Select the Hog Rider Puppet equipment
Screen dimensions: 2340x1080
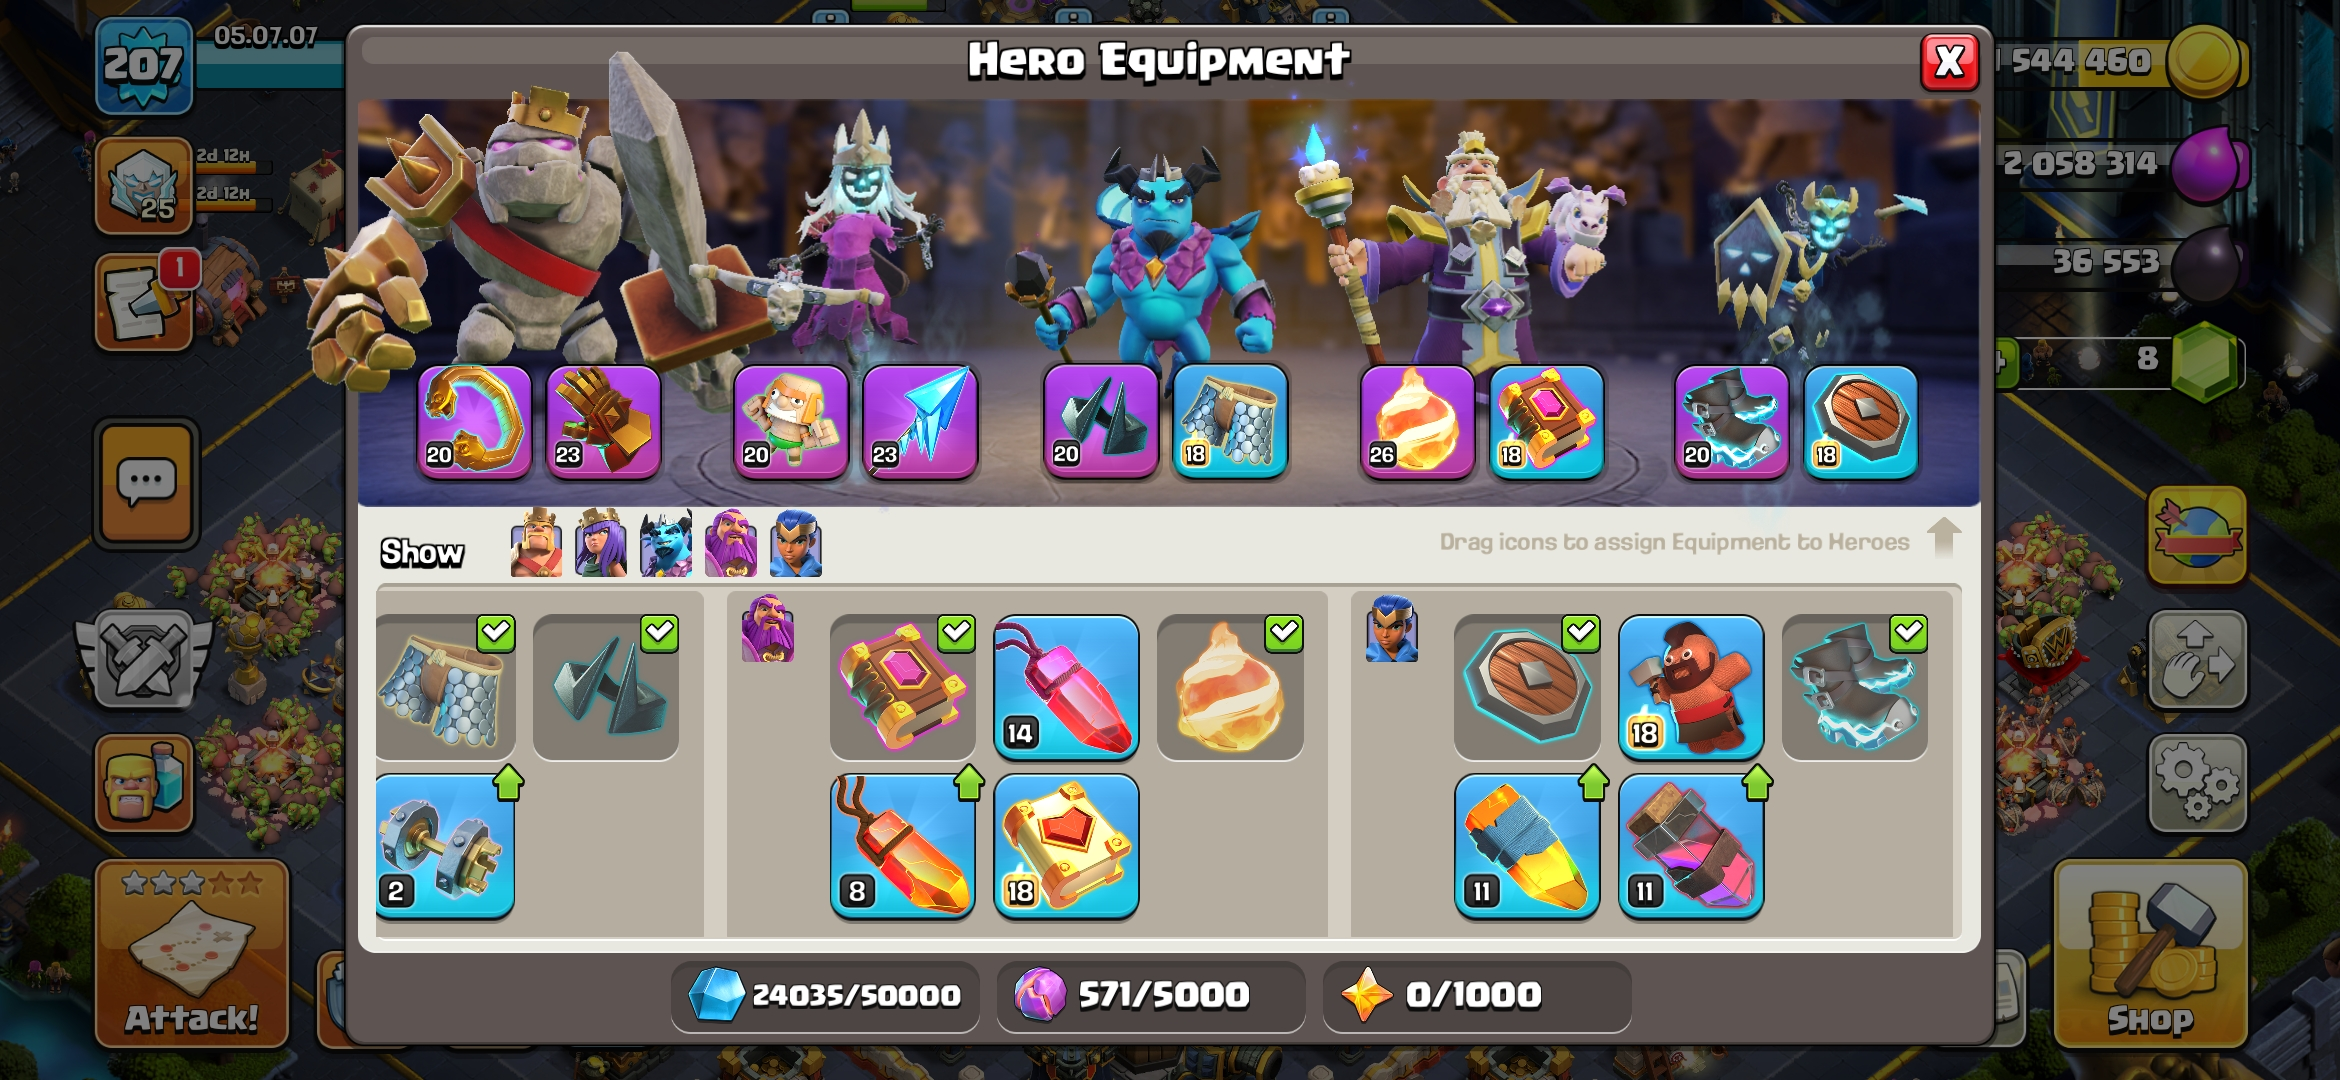1690,687
